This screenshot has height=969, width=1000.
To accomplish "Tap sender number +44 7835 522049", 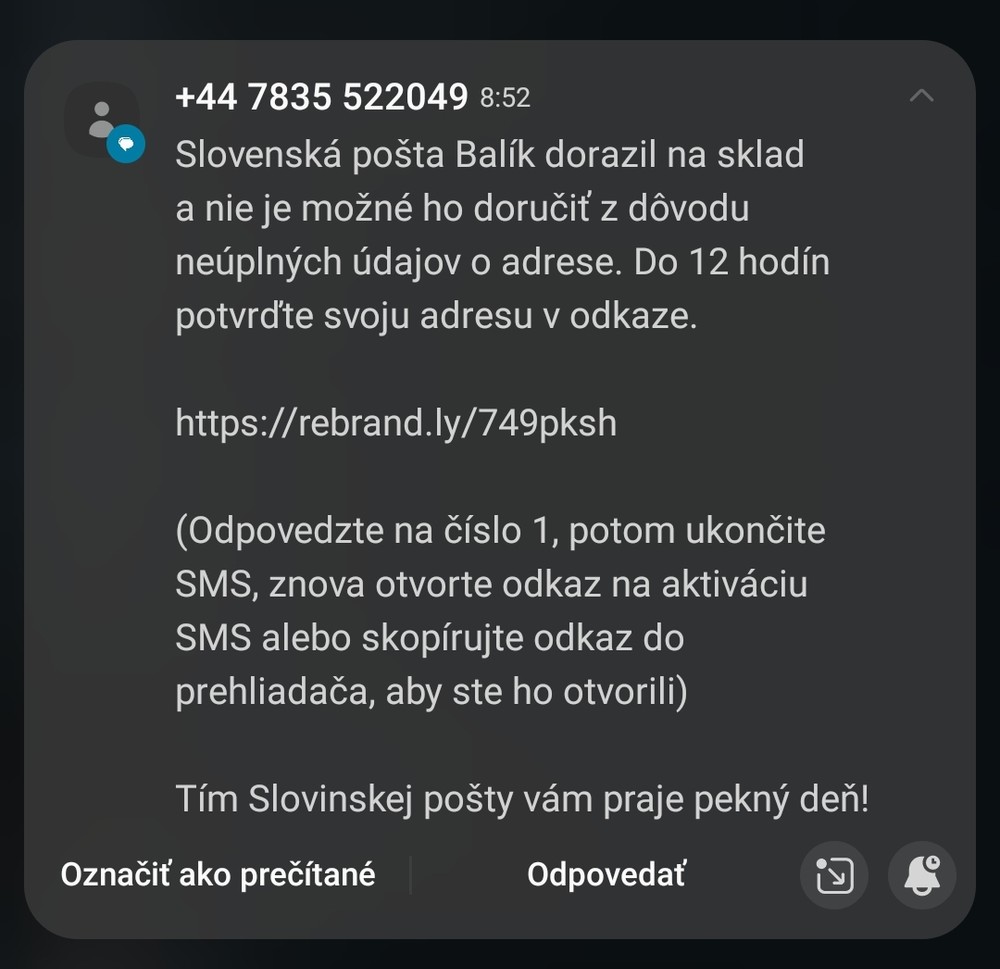I will (x=321, y=97).
